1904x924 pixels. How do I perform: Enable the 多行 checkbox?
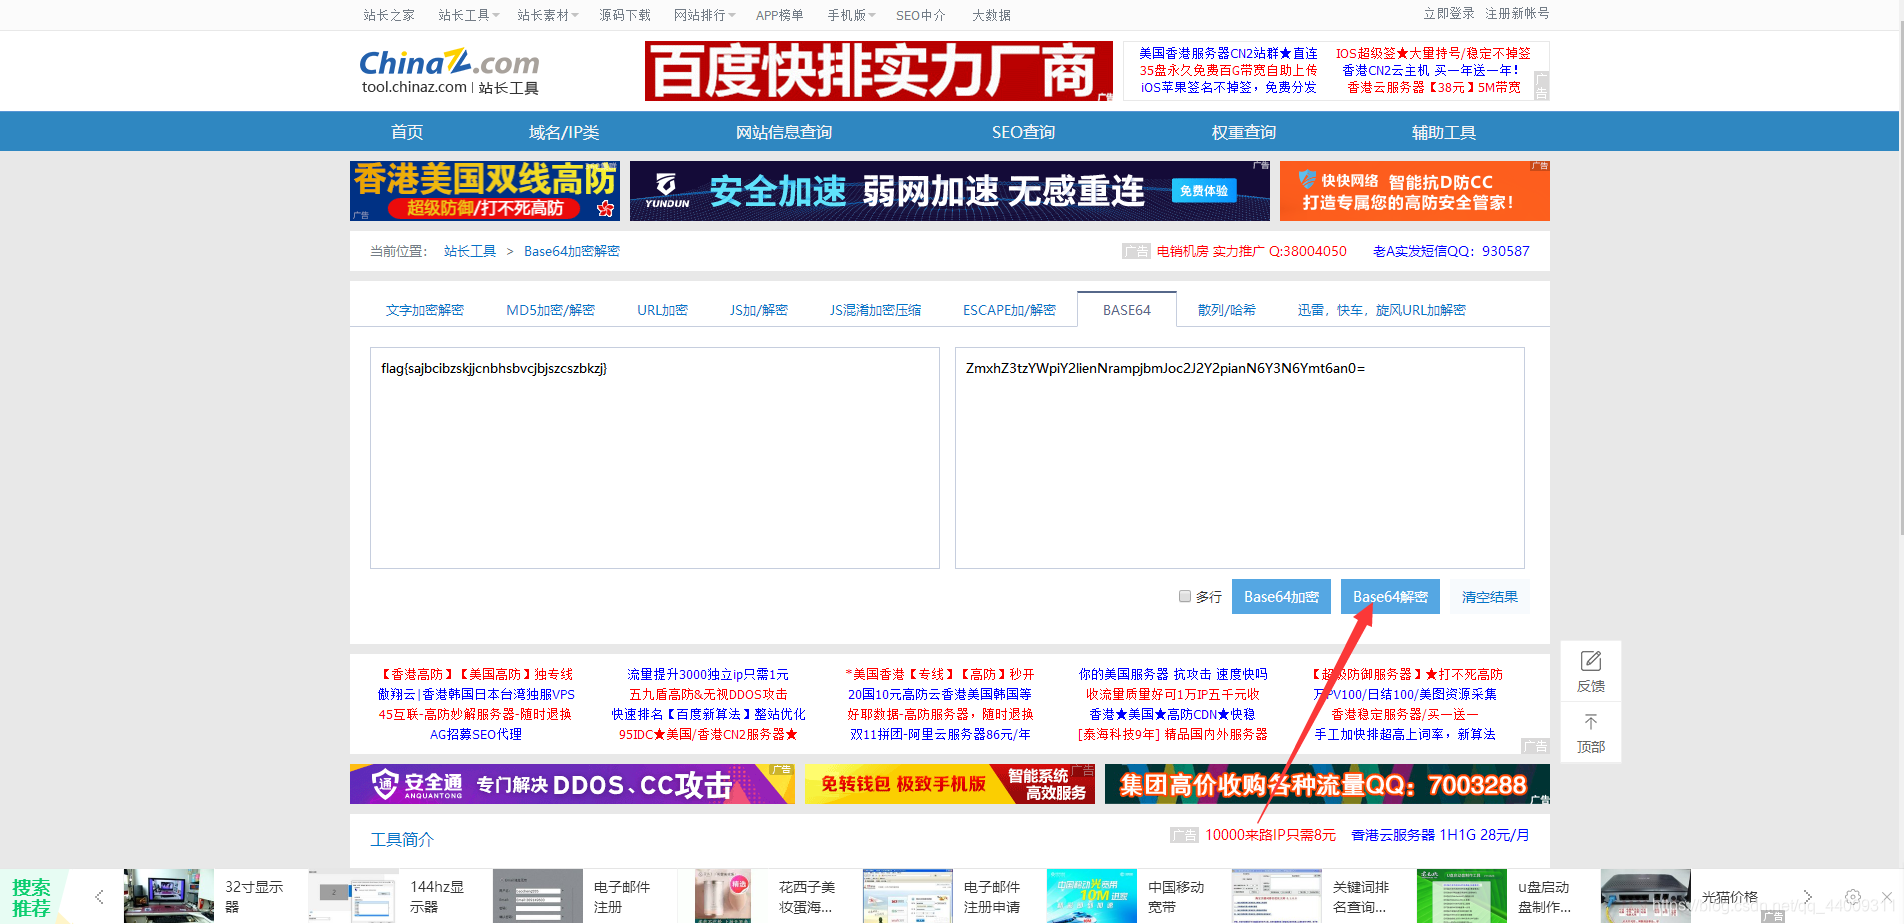pos(1184,596)
